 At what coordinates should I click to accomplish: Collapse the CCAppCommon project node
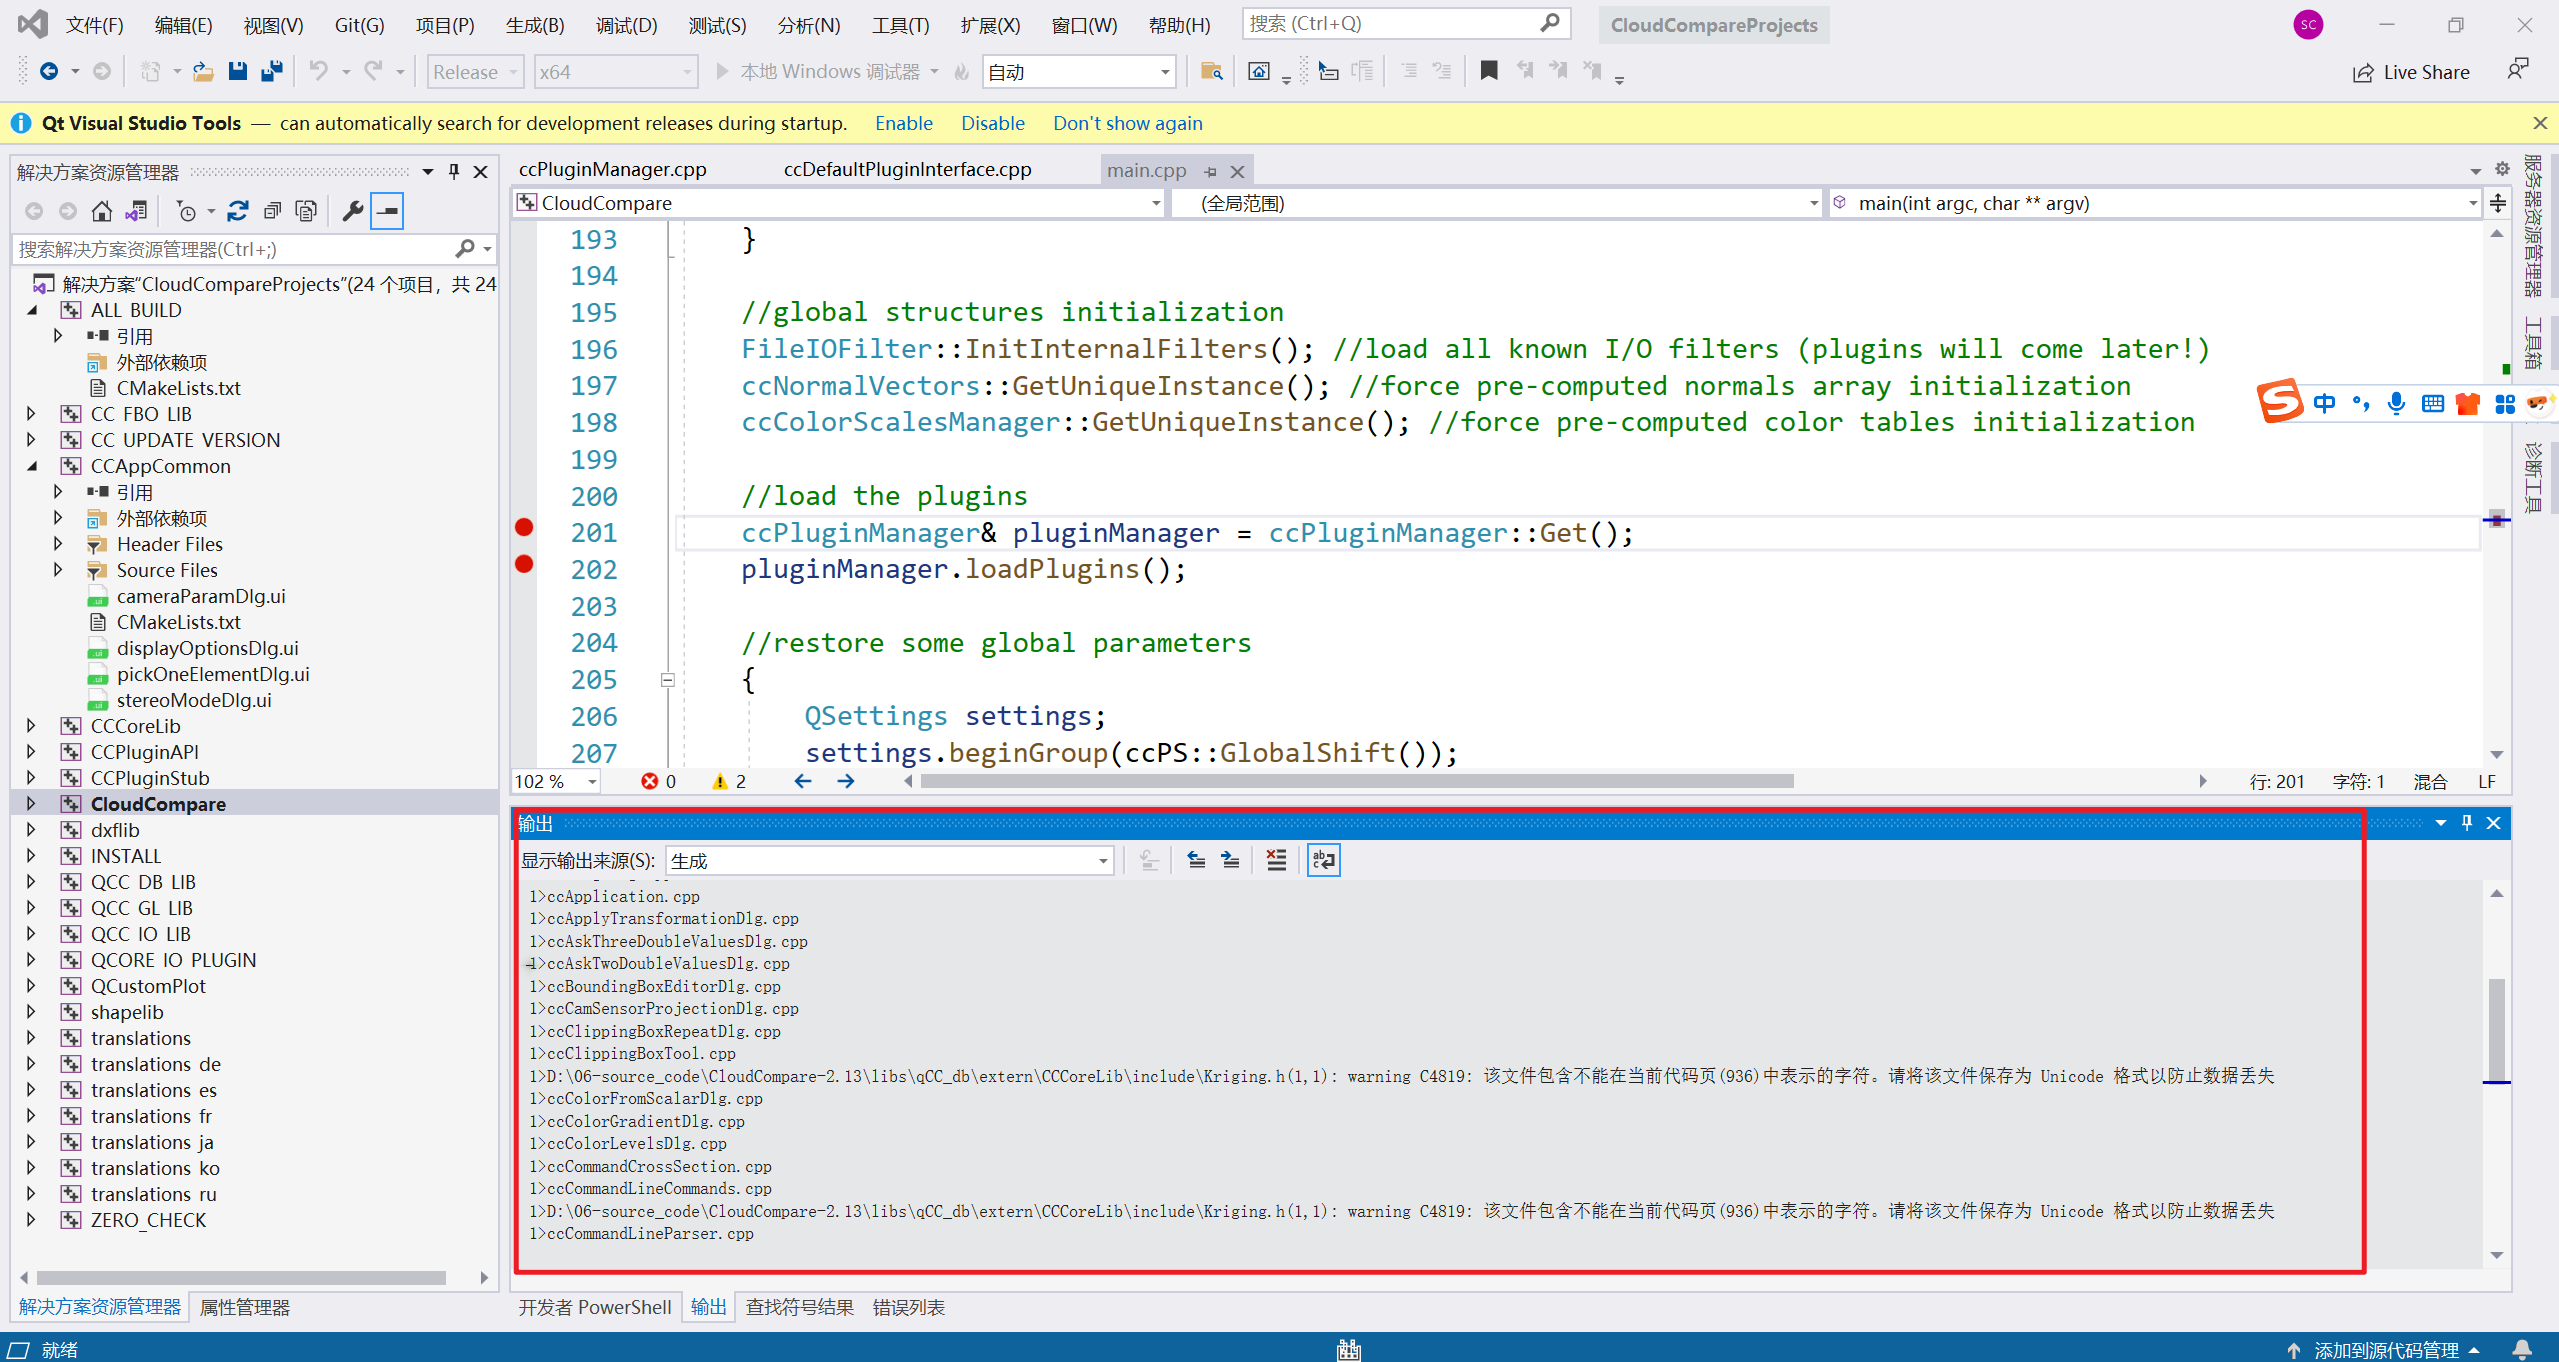(31, 466)
